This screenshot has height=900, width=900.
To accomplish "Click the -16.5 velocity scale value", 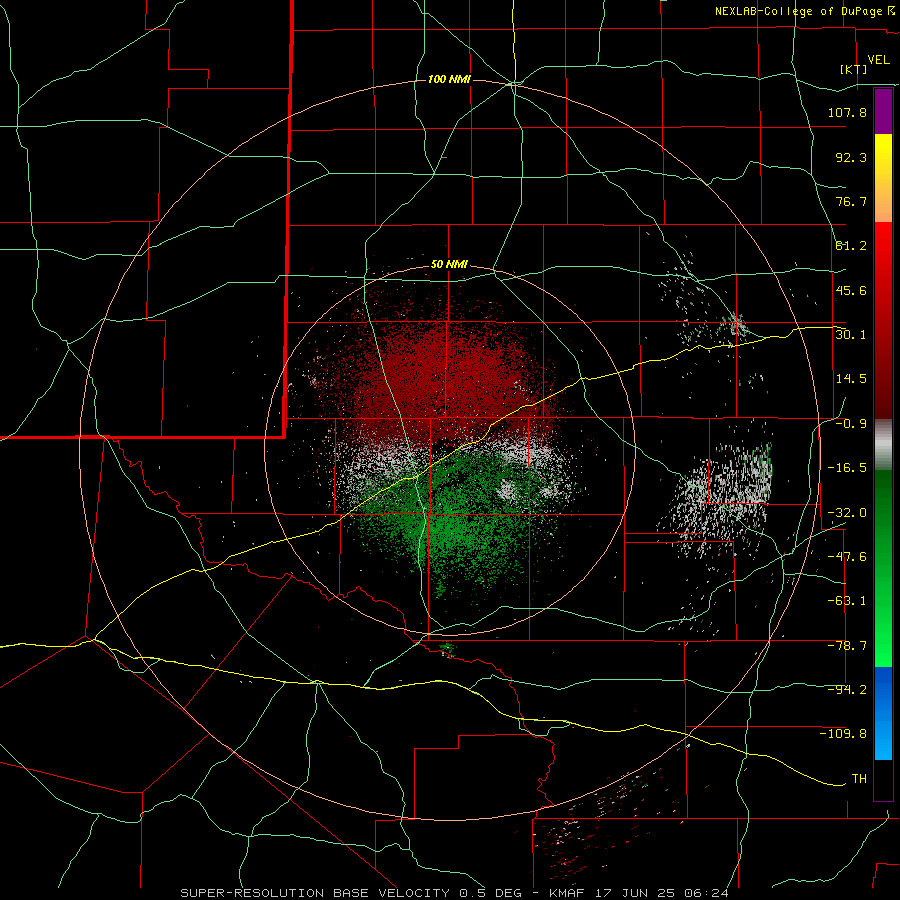I will pos(847,468).
